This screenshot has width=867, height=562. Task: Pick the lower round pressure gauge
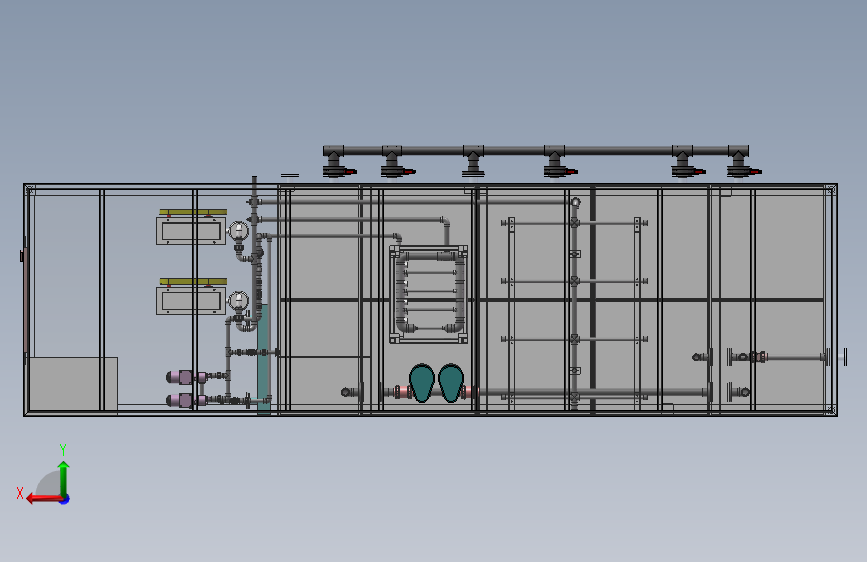click(x=238, y=301)
